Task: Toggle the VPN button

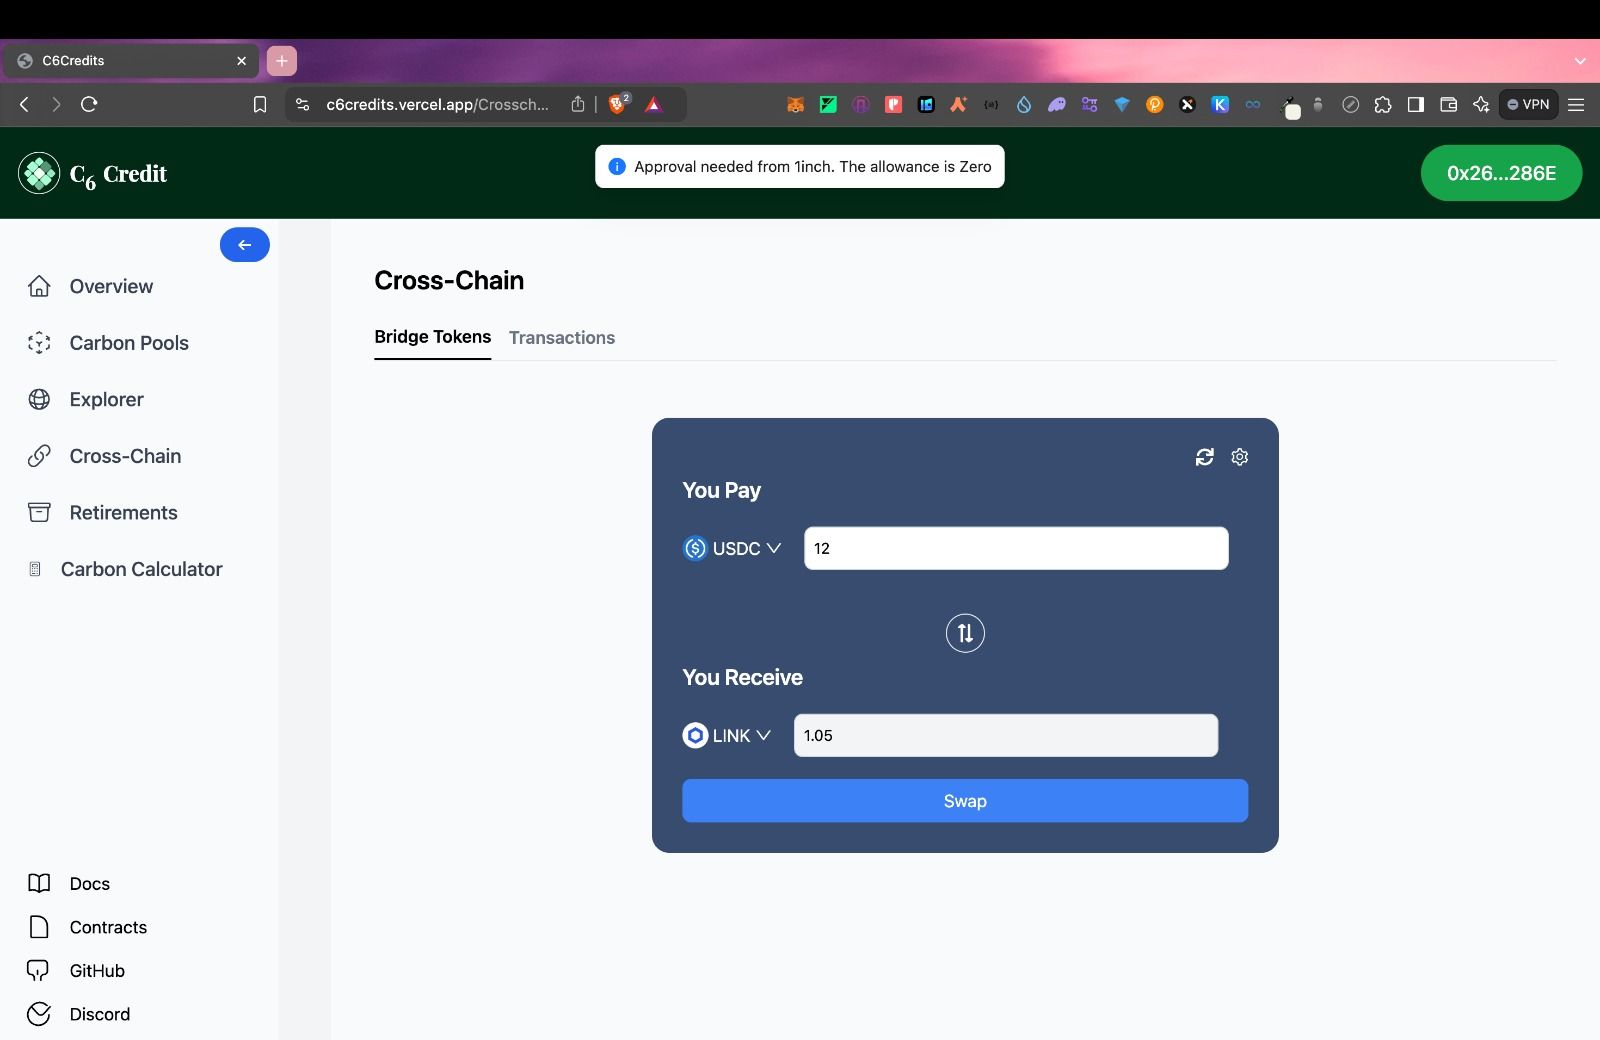Action: pos(1528,104)
